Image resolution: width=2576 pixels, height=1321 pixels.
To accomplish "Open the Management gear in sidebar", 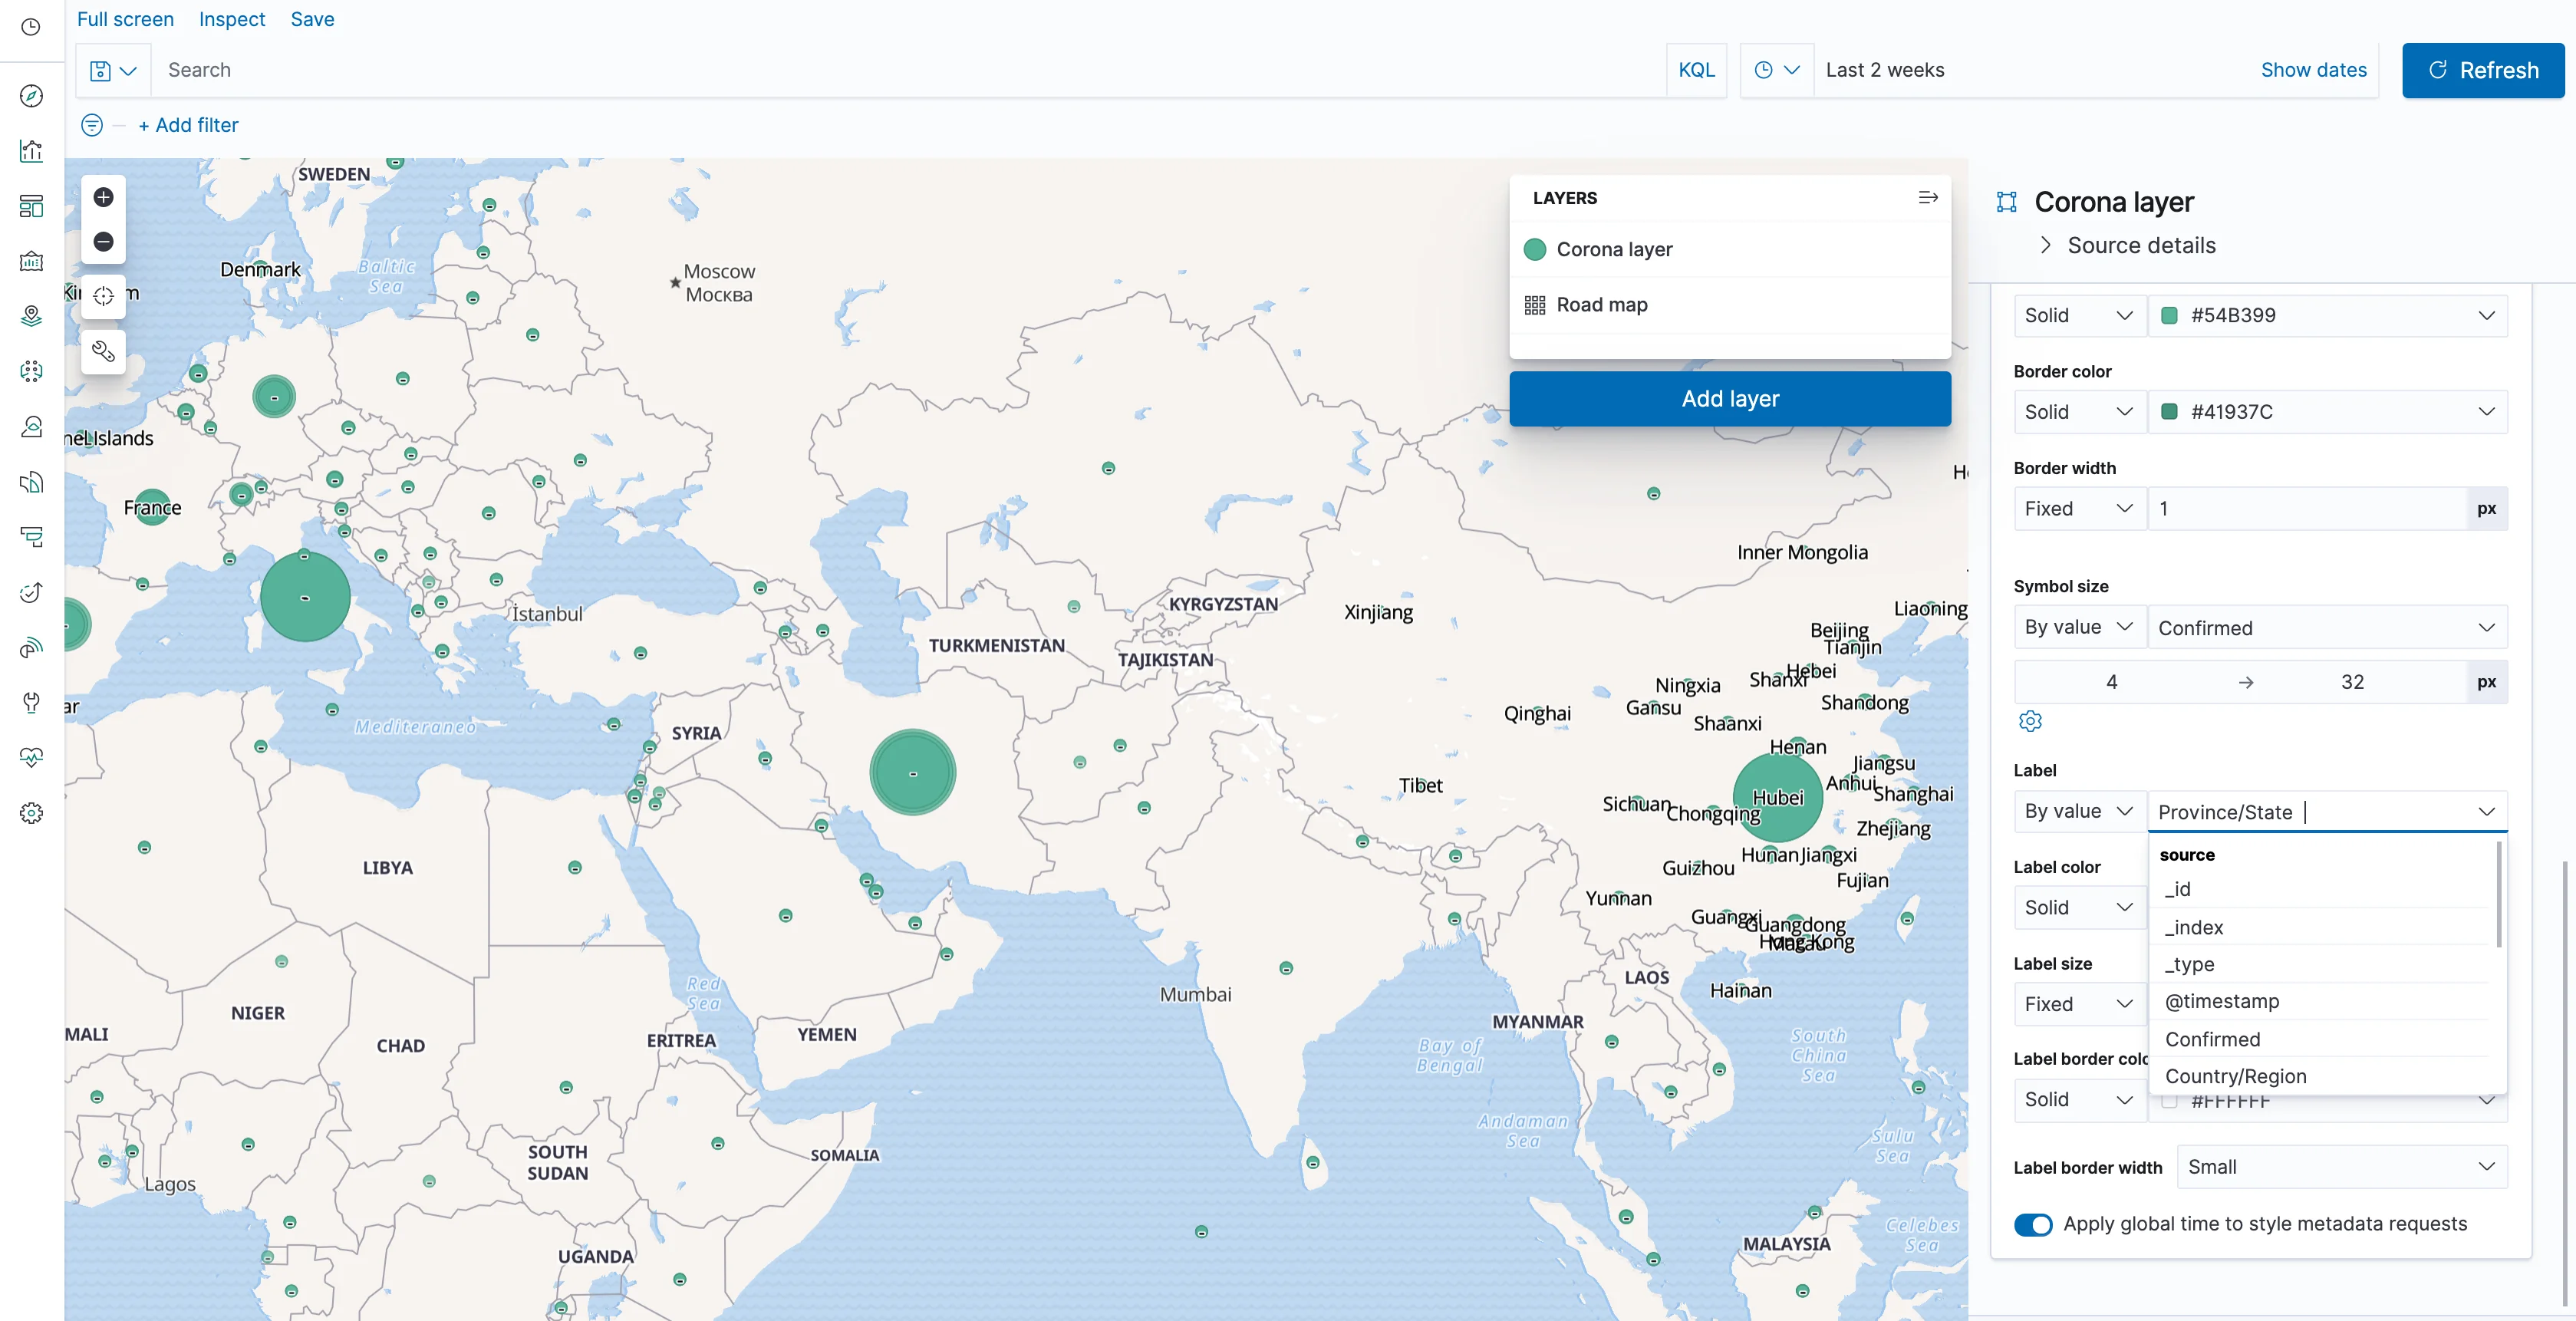I will (31, 813).
